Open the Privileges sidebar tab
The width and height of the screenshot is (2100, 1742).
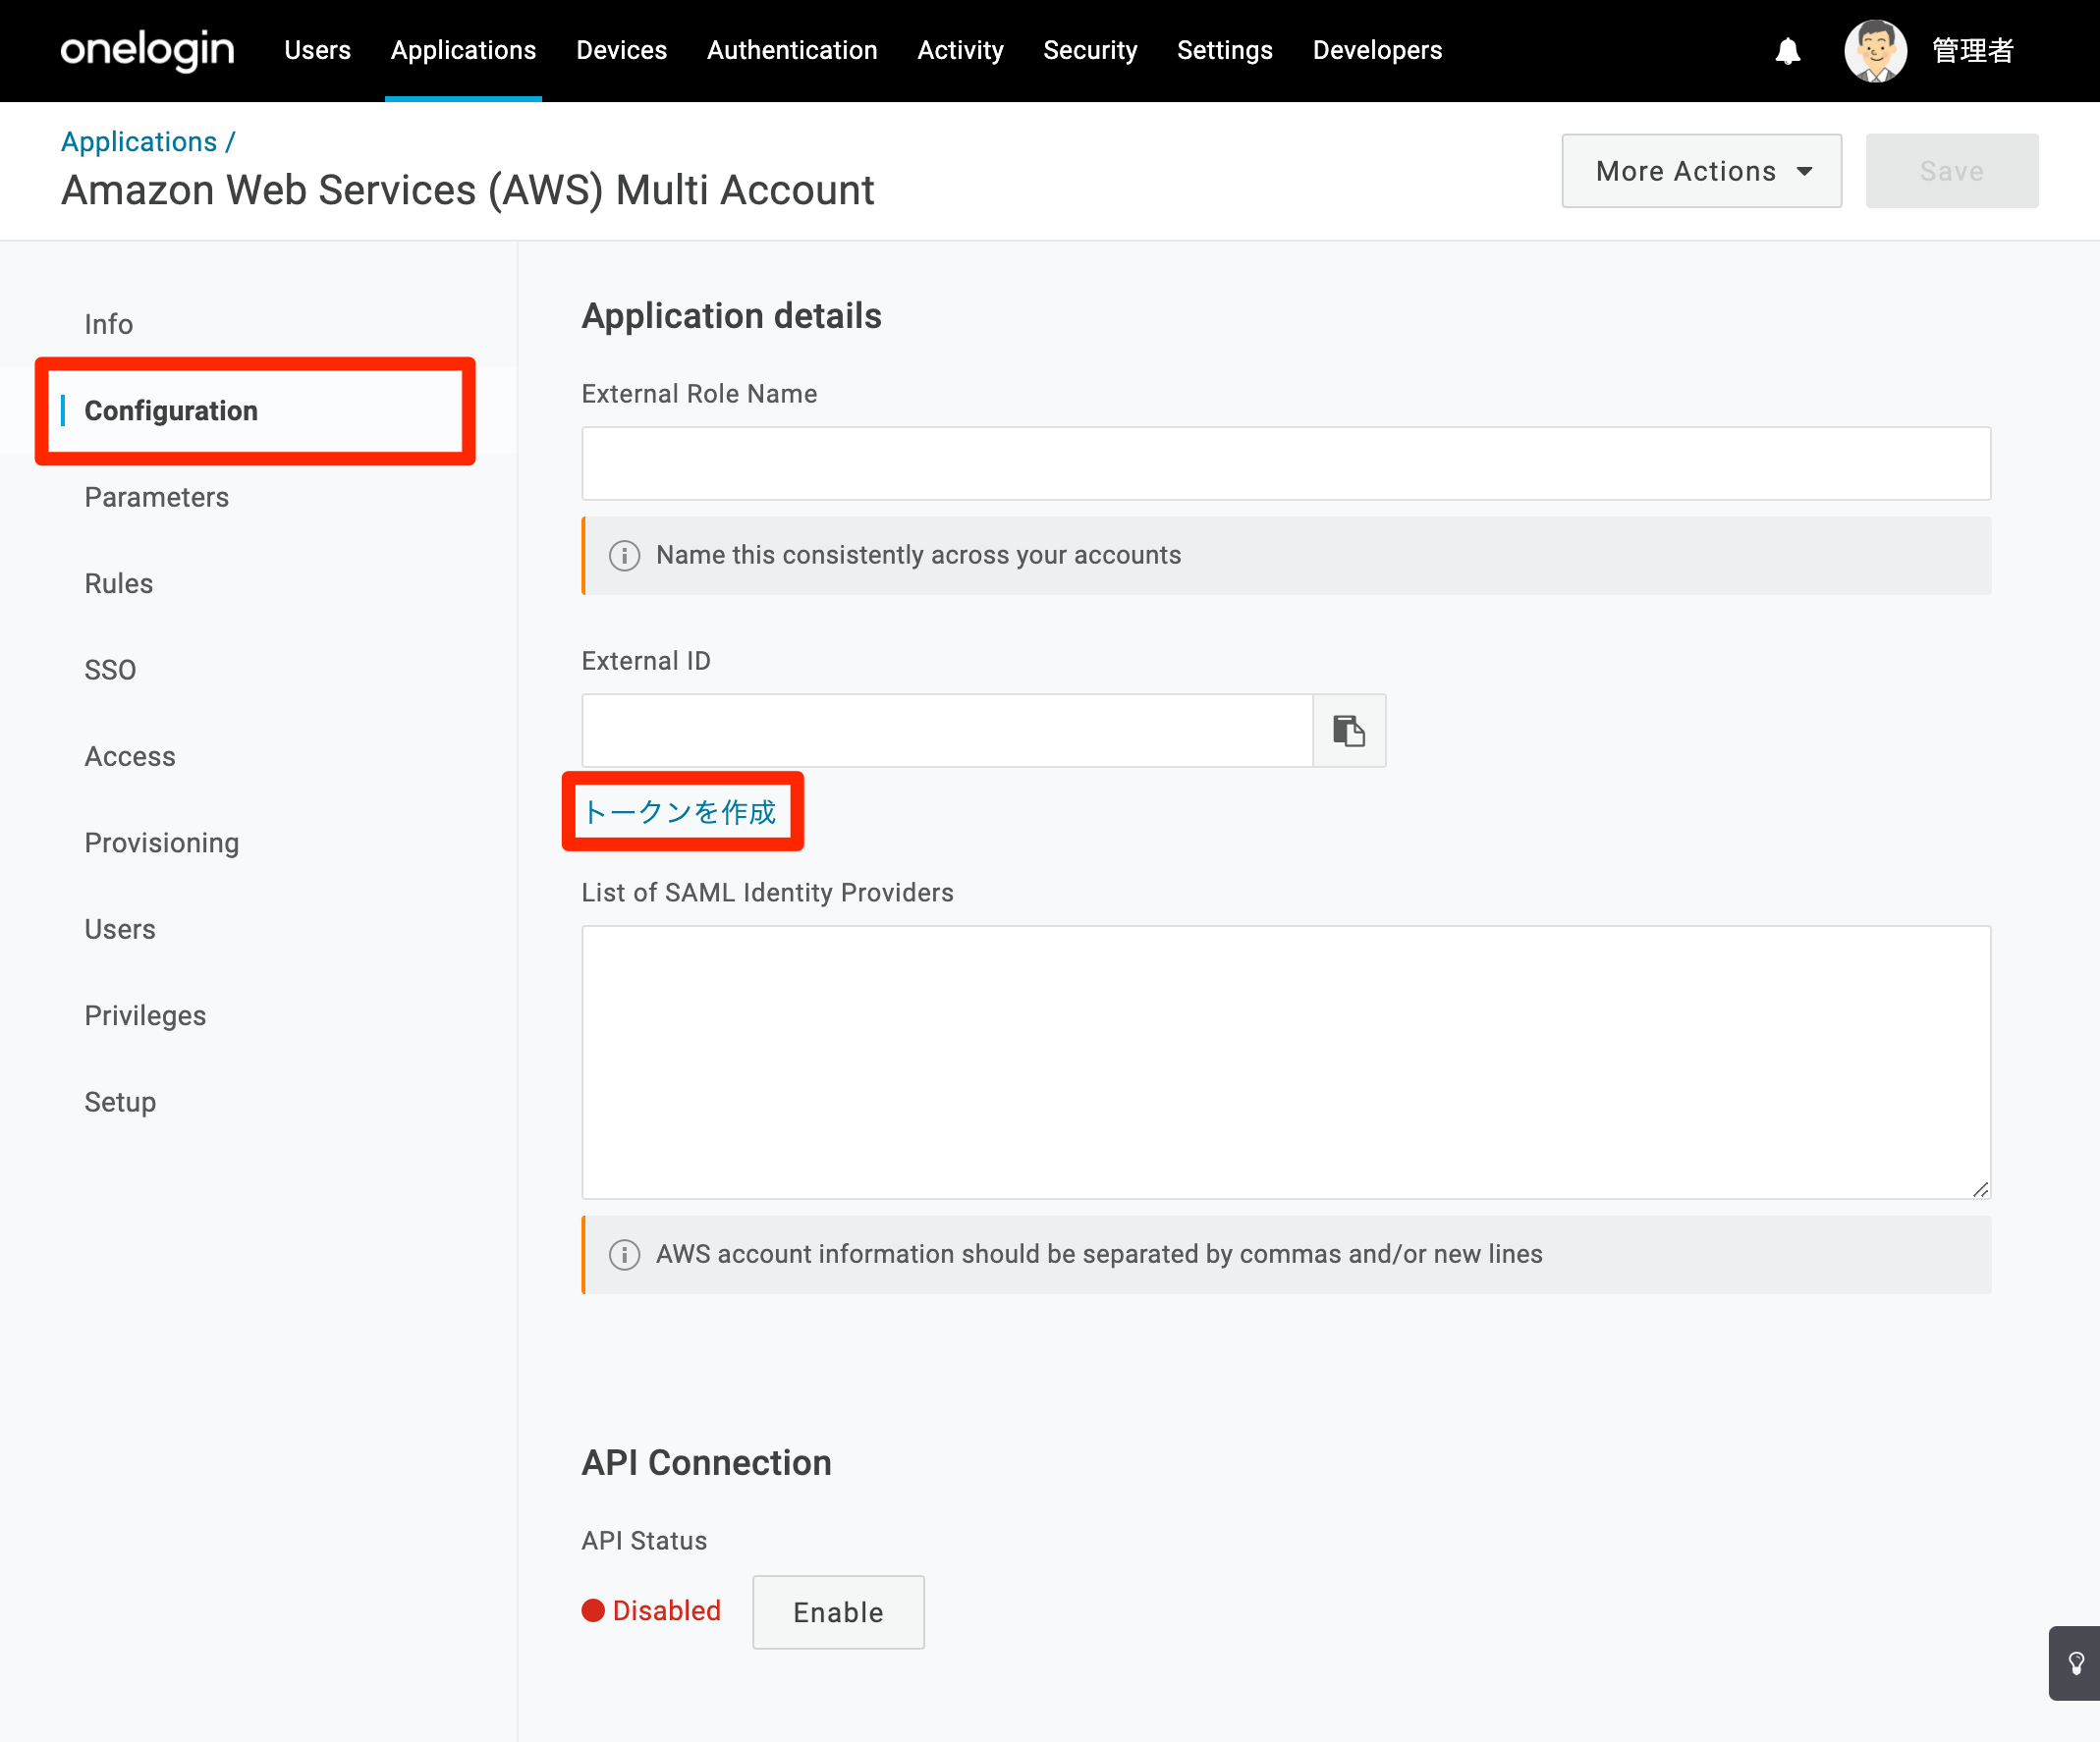click(145, 1016)
